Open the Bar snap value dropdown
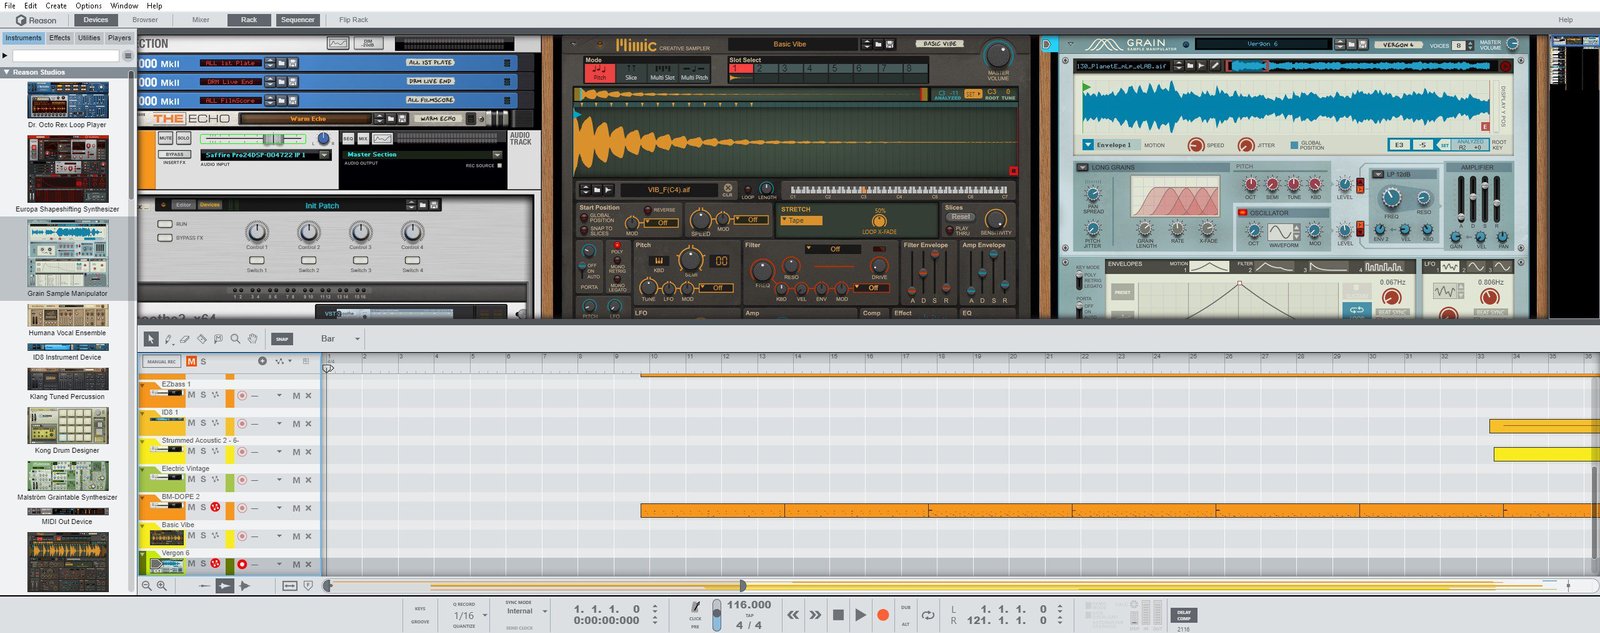The width and height of the screenshot is (1600, 633). pyautogui.click(x=357, y=339)
